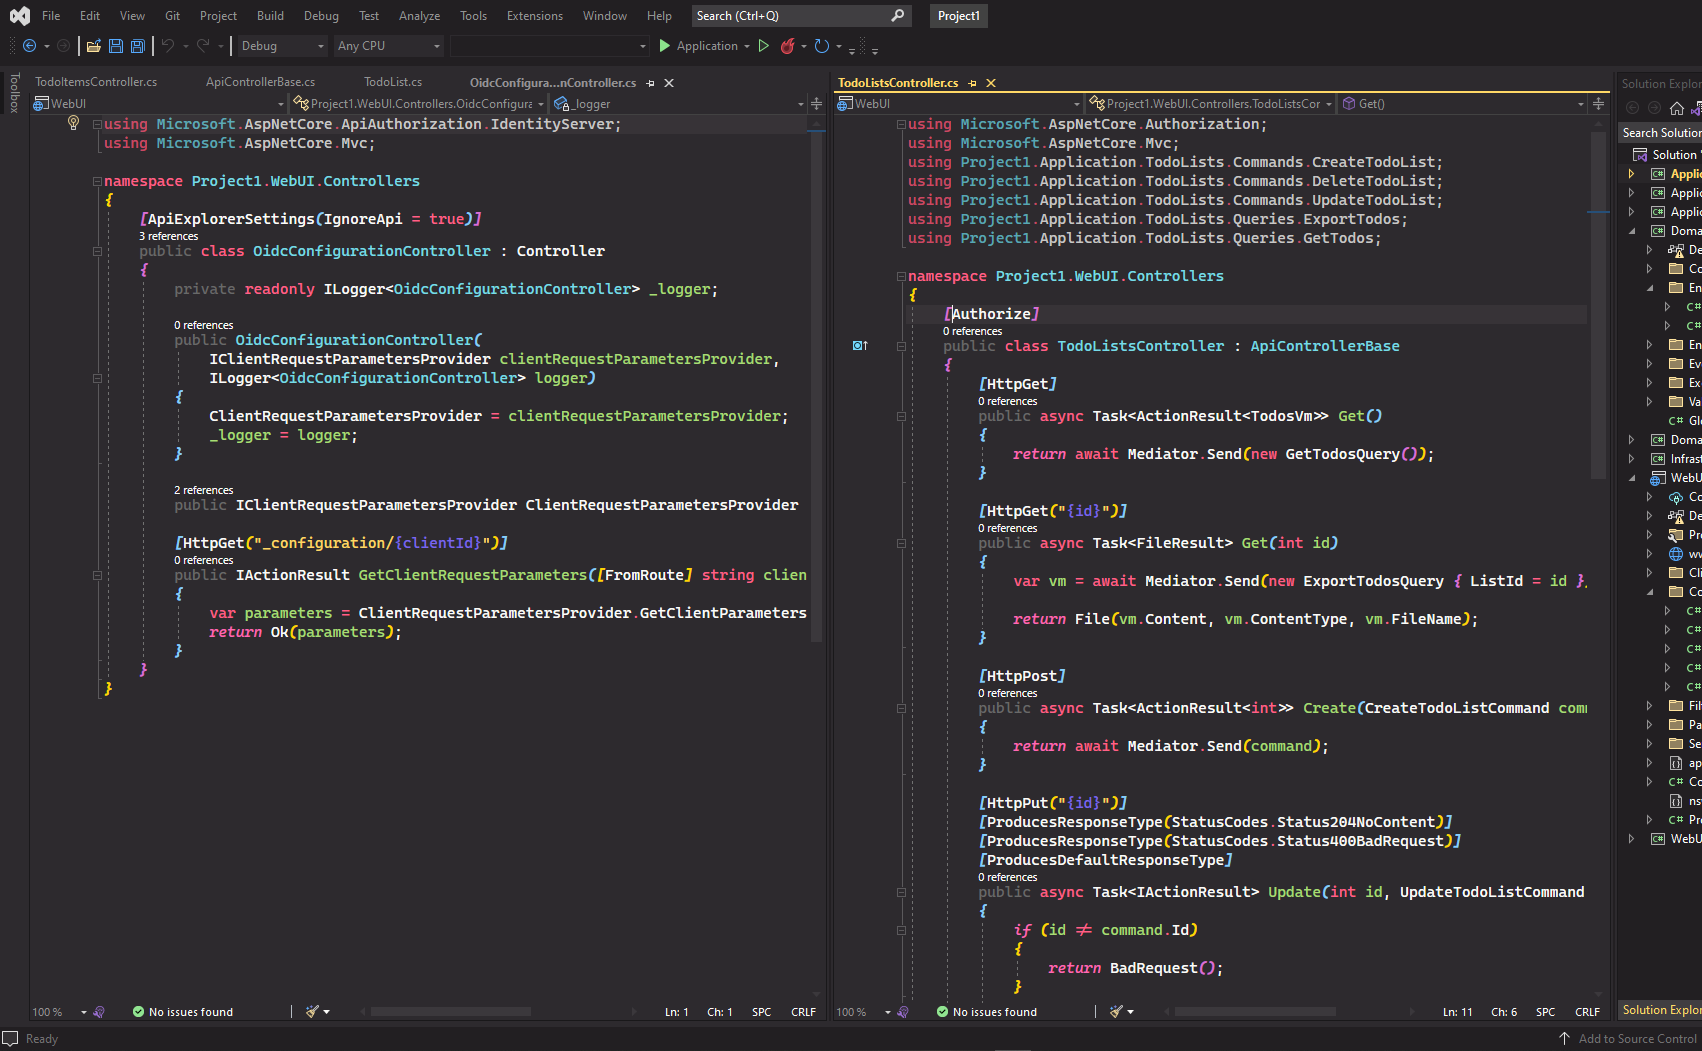The image size is (1702, 1051).
Task: Click the 2 references CodeLens link
Action: 204,490
